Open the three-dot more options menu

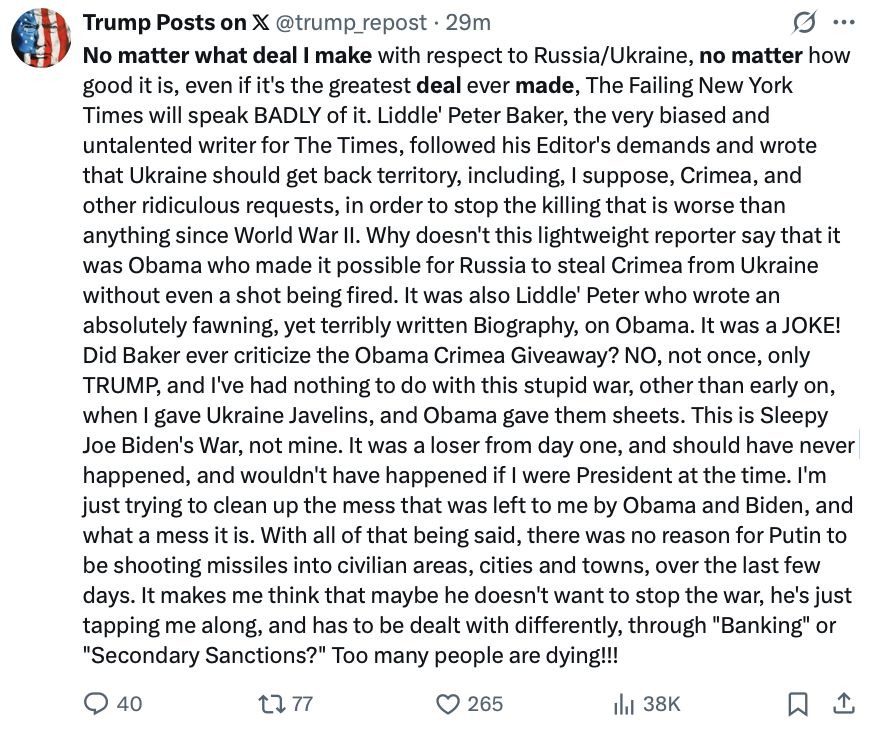pos(843,22)
